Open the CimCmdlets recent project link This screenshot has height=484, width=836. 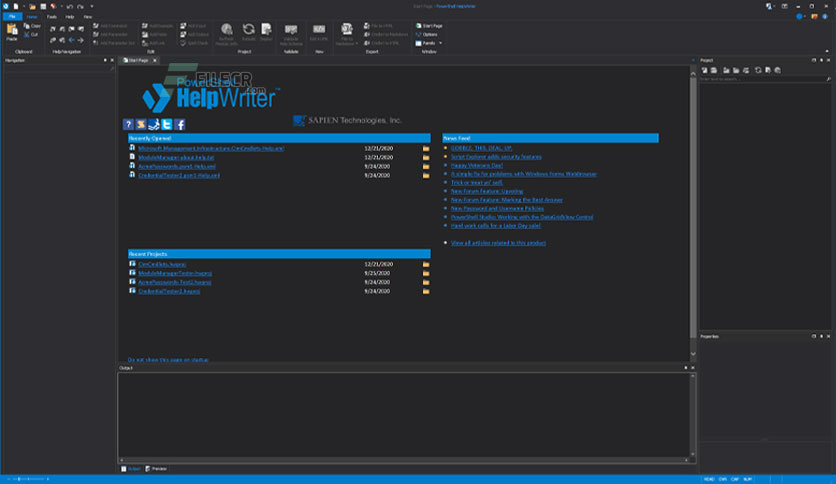coord(162,264)
